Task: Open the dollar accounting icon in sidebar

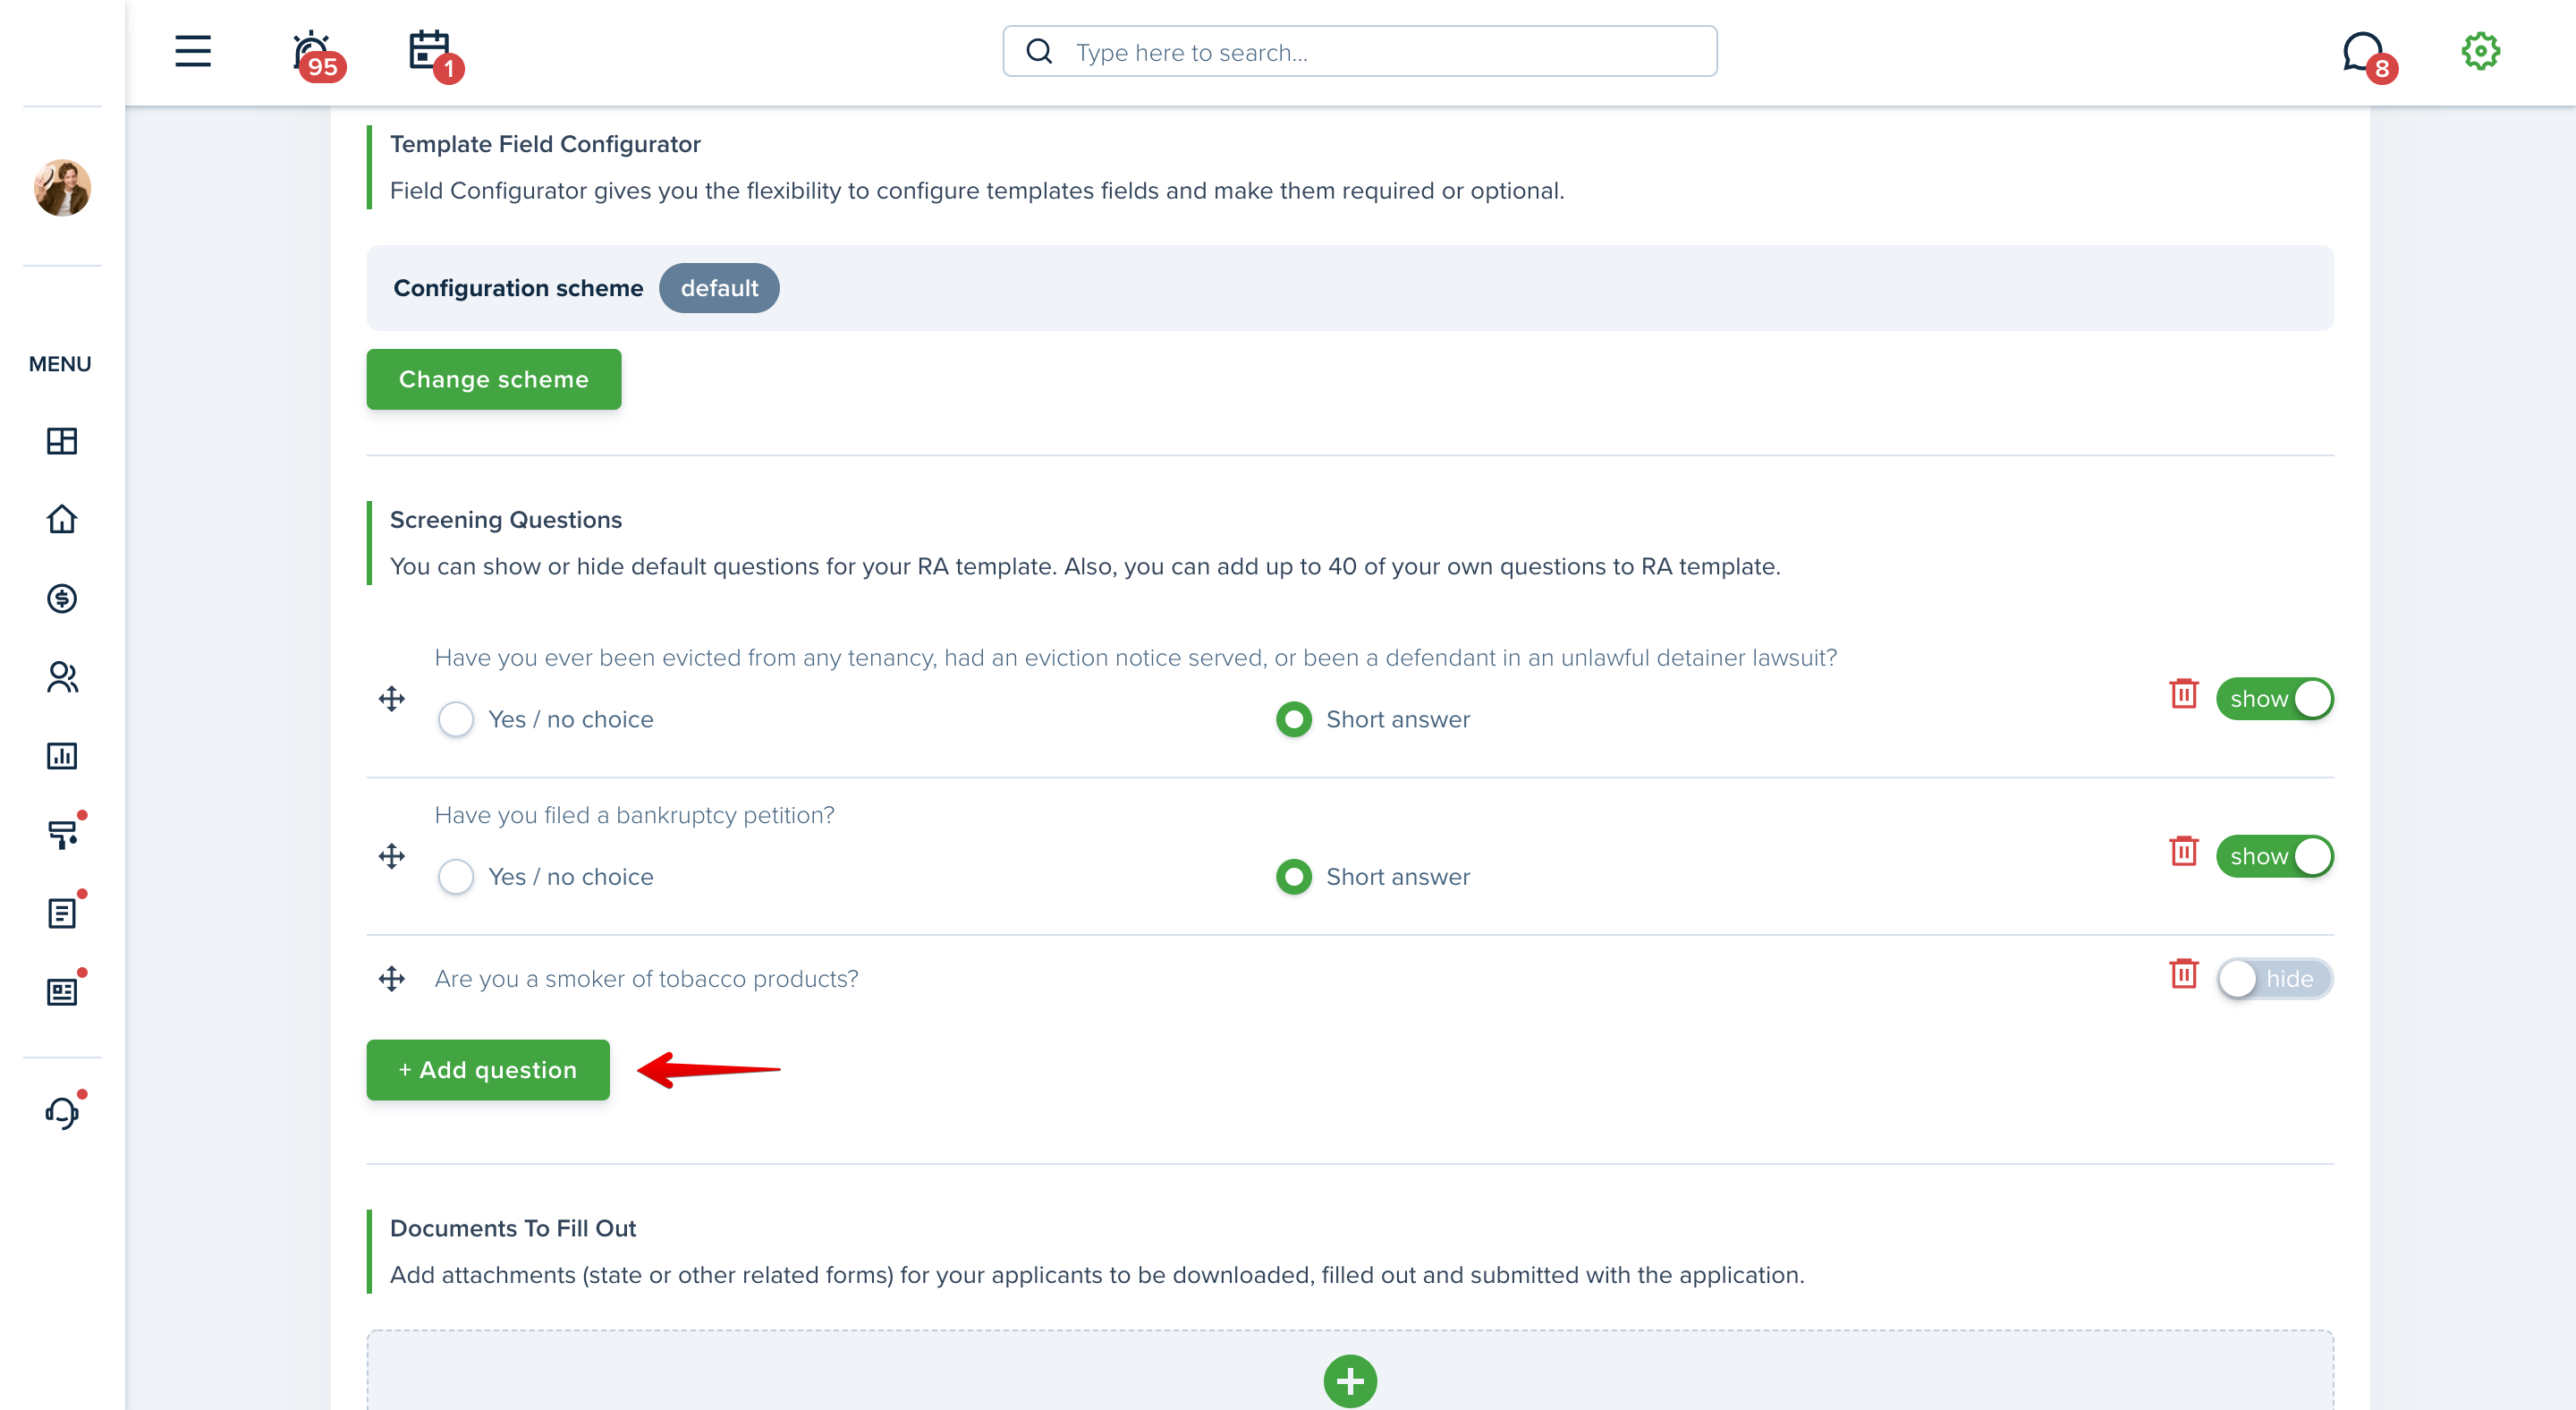Action: (62, 598)
